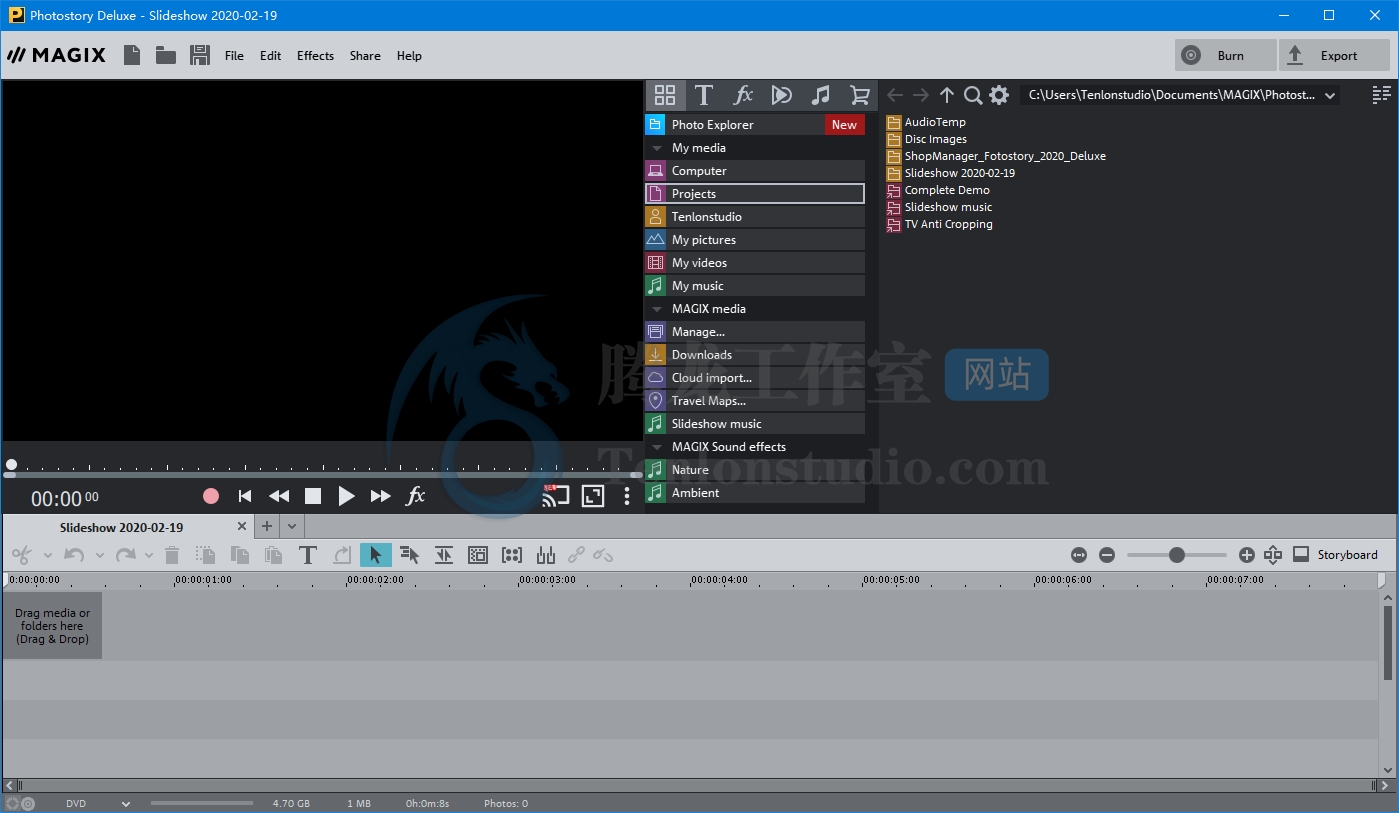Open the Undo history dropdown arrow
The height and width of the screenshot is (813, 1399).
[x=99, y=556]
